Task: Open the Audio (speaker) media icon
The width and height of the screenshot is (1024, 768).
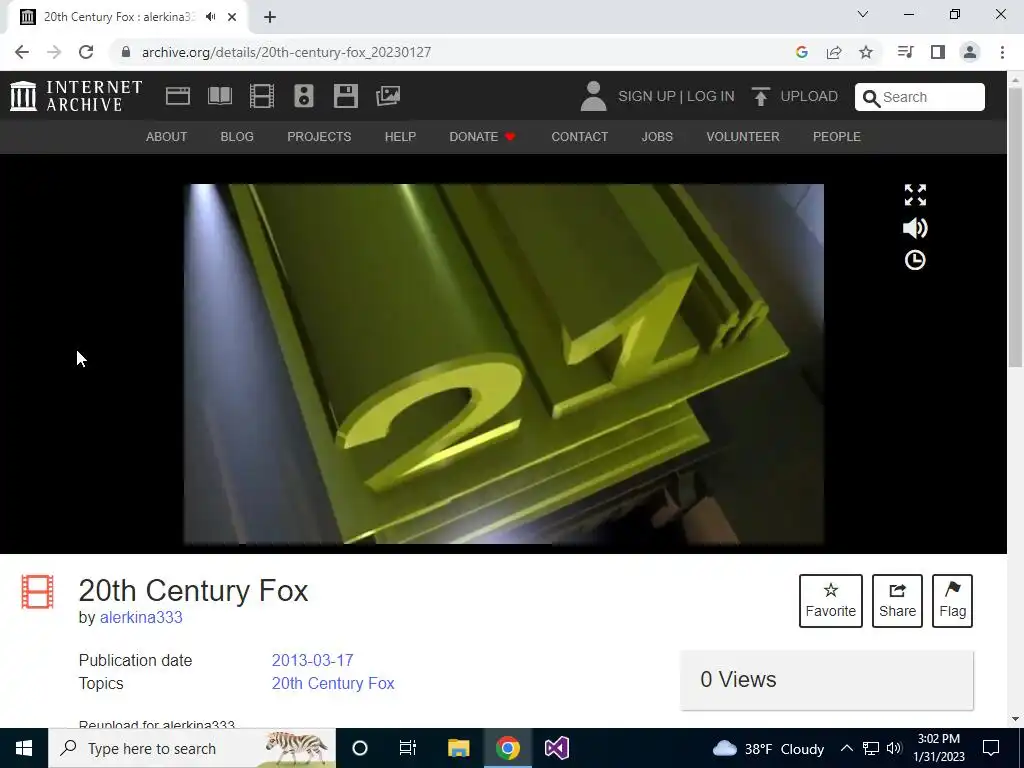Action: 304,96
